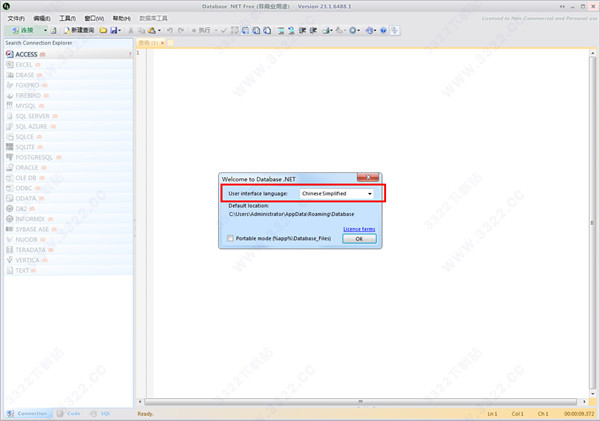This screenshot has width=600, height=421.
Task: Select NUODB in connection list
Action: pyautogui.click(x=68, y=240)
